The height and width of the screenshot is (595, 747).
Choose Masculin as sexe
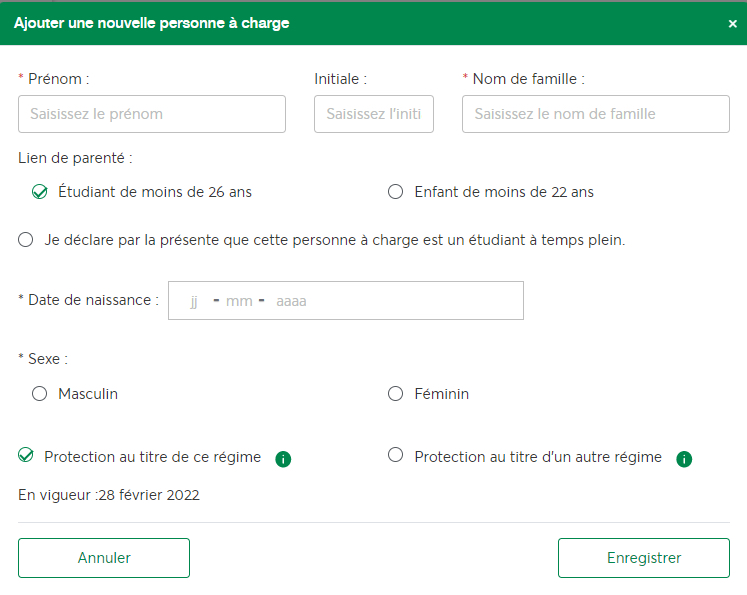(40, 393)
